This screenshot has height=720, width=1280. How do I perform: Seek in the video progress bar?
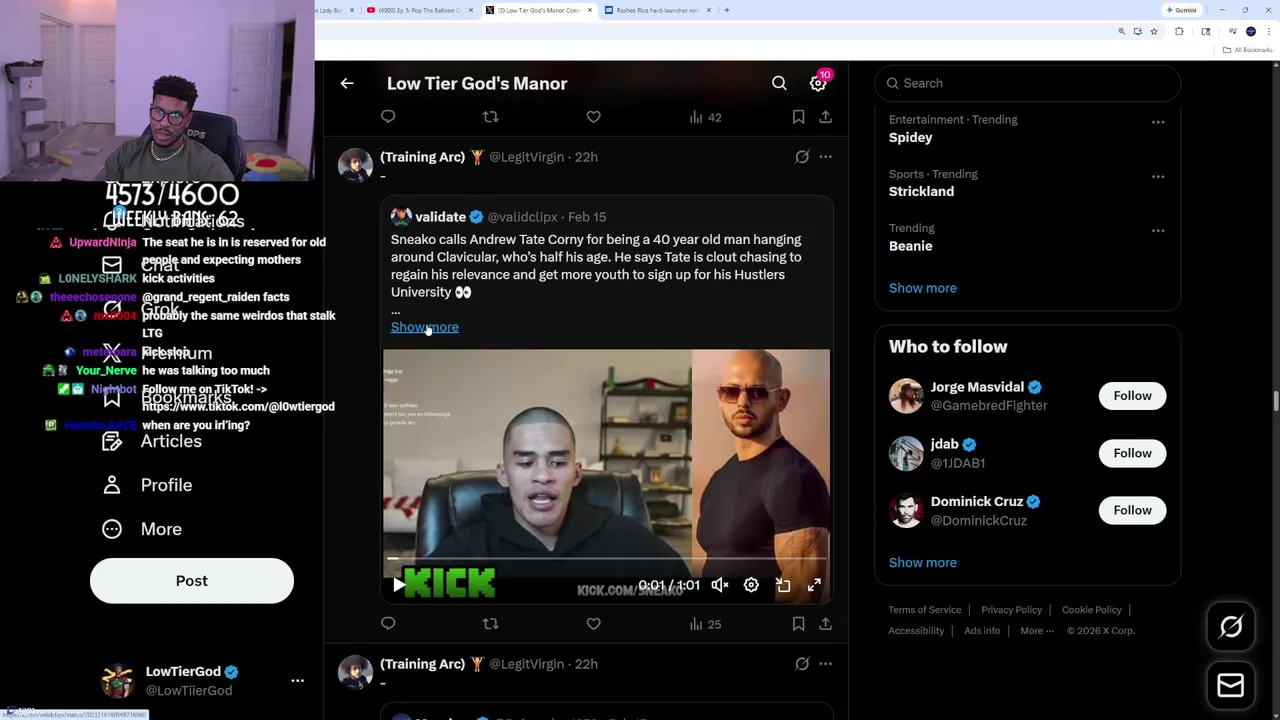click(606, 559)
